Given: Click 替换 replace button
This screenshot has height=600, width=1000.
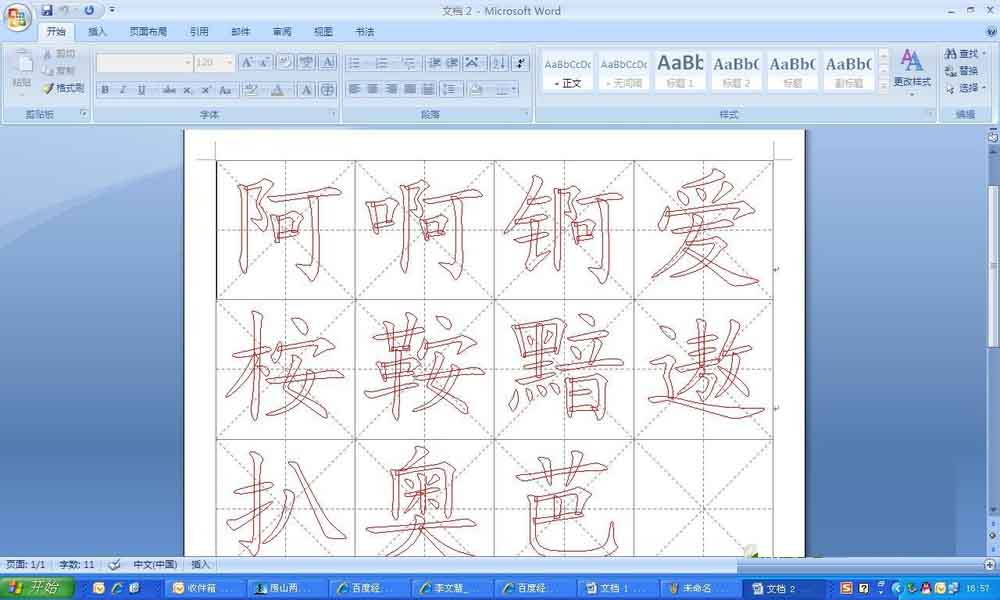Looking at the screenshot, I should click(x=962, y=71).
